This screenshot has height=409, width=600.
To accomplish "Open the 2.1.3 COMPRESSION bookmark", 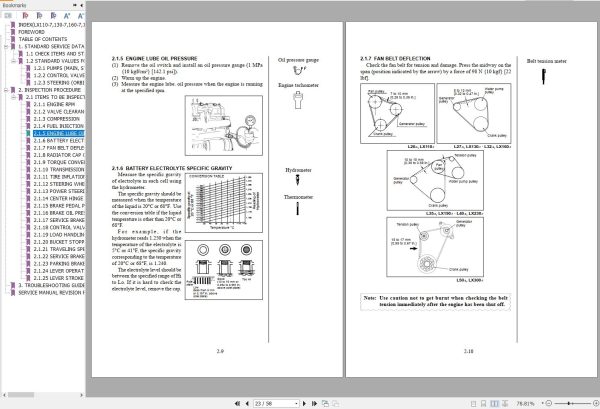I will (57, 119).
